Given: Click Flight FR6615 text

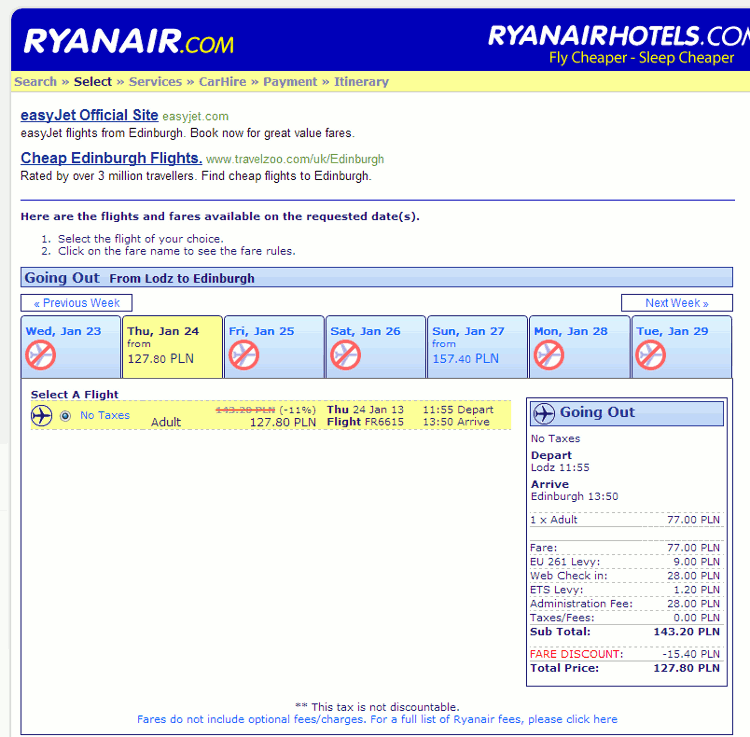Looking at the screenshot, I should (365, 422).
